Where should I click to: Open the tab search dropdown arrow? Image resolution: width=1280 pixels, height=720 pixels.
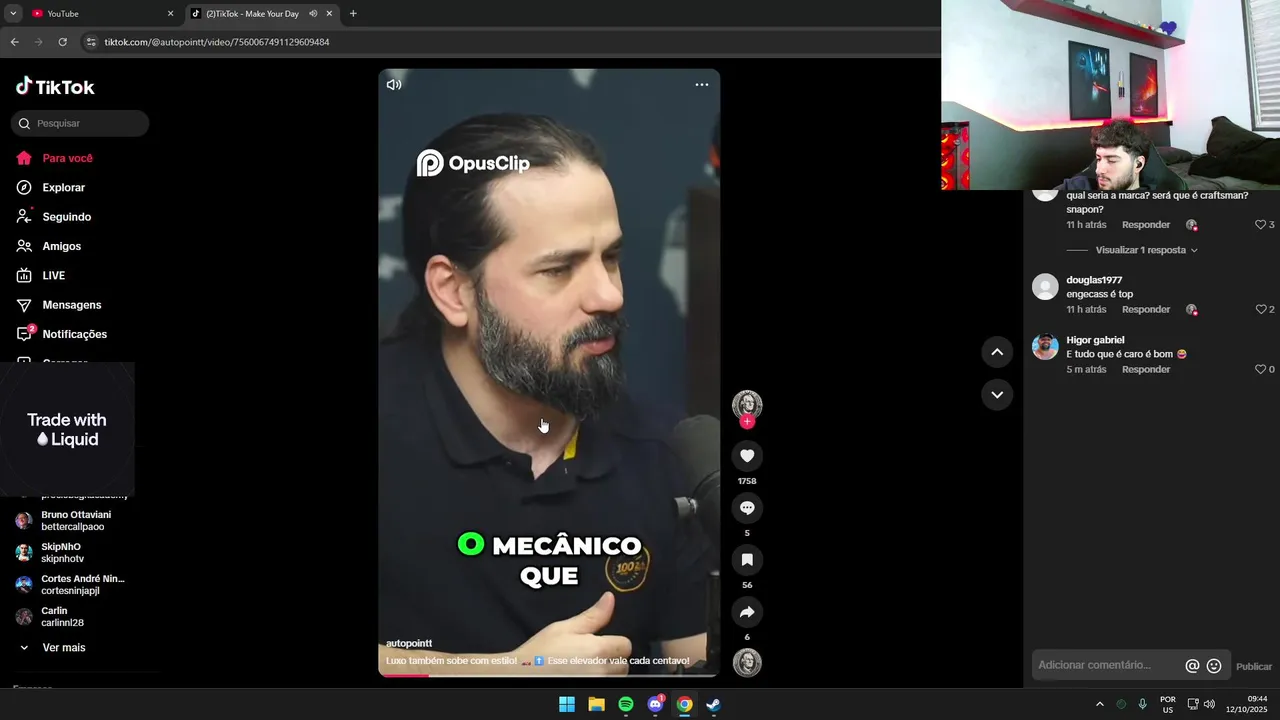point(13,14)
